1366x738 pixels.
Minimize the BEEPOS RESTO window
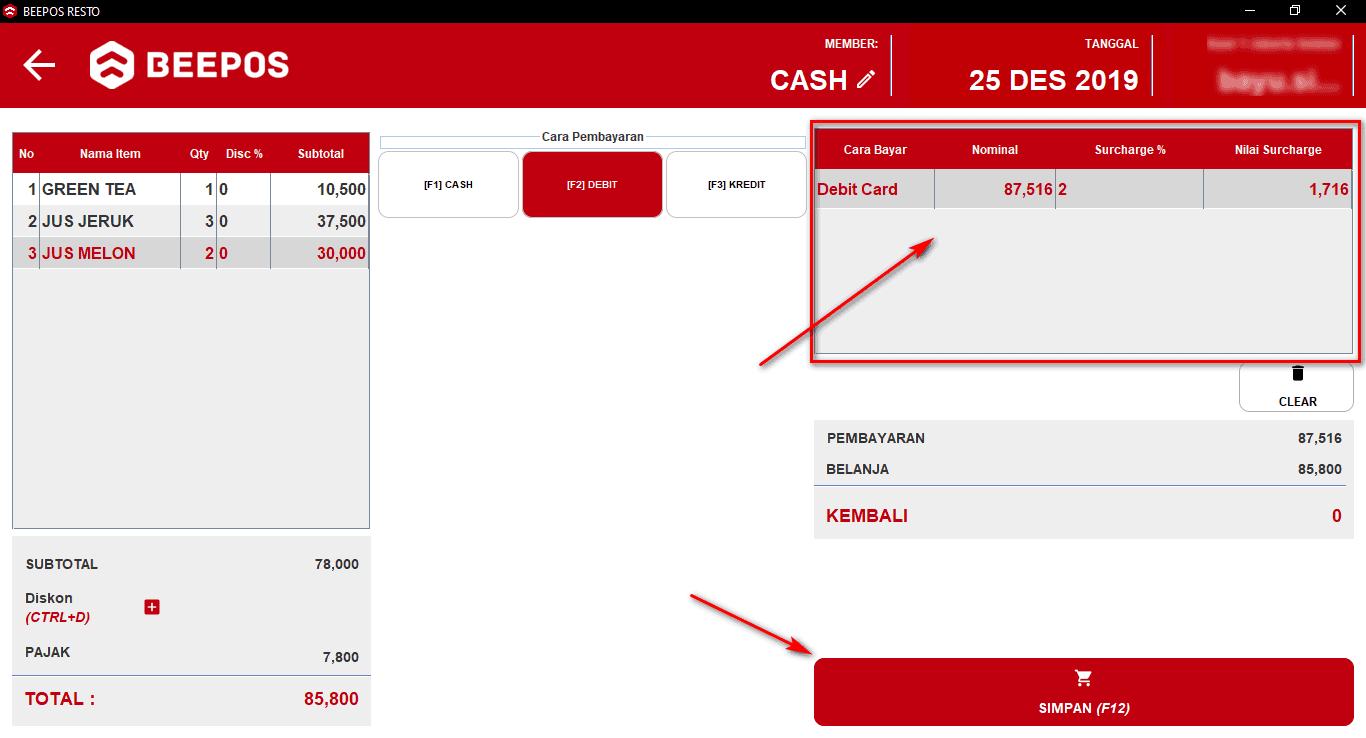(1251, 11)
